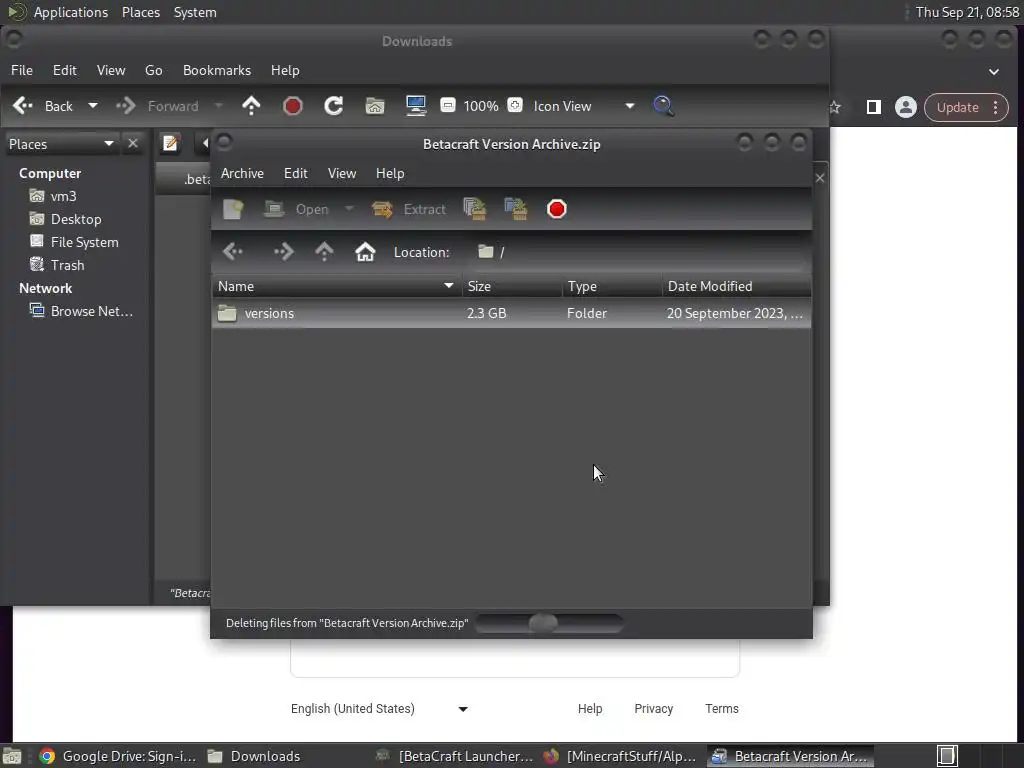Open the Archive menu
Screen dimensions: 1024x768
tap(242, 173)
